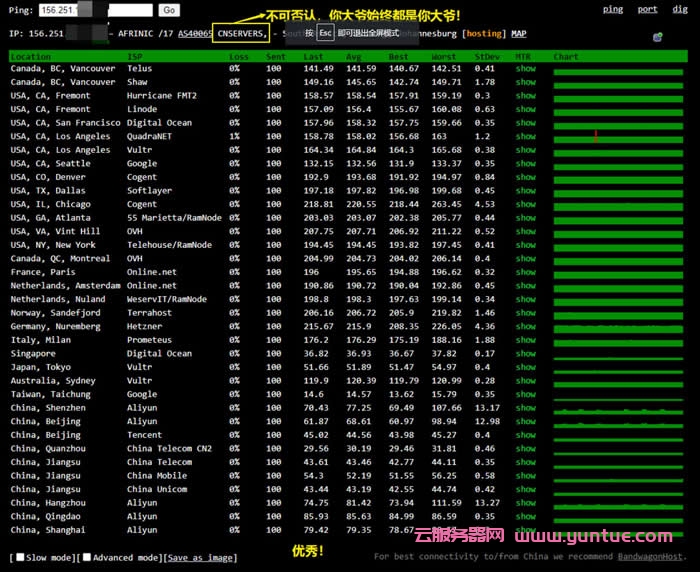
Task: Show MTR for Japan Tokyo Vultr
Action: (x=525, y=367)
